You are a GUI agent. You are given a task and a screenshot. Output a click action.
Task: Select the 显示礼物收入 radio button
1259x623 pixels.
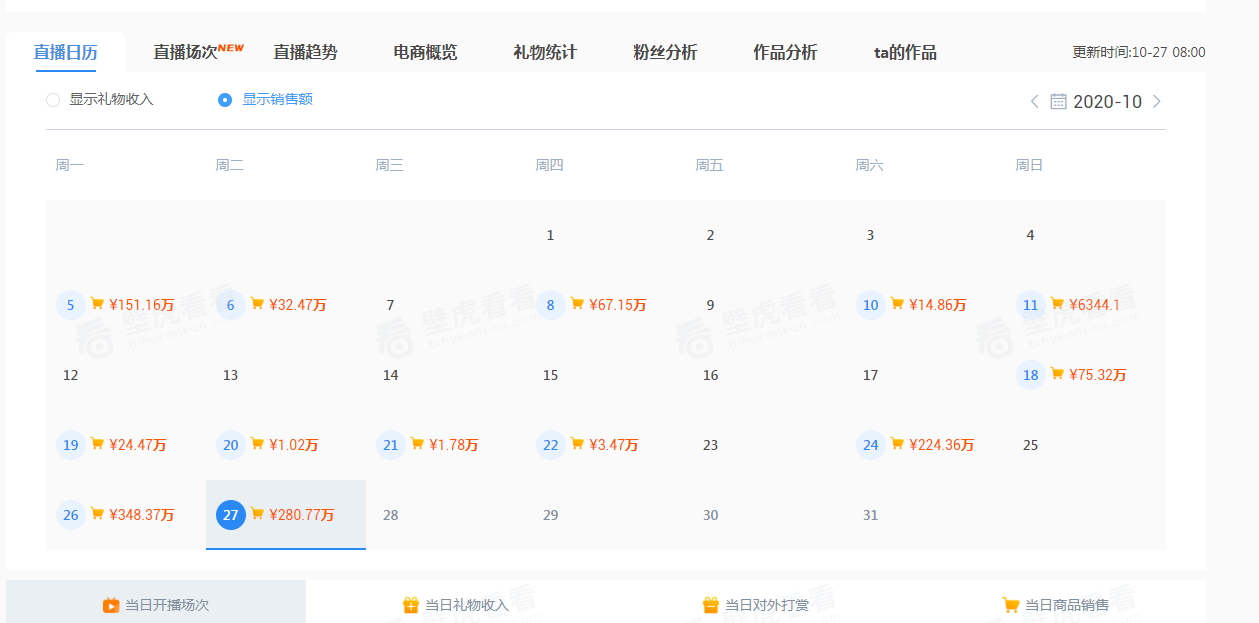point(52,100)
